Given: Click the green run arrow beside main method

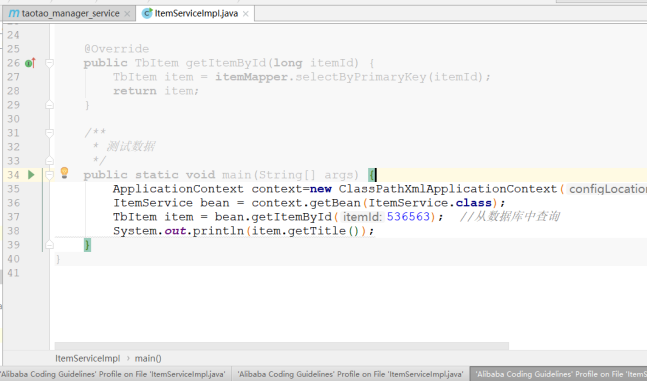Looking at the screenshot, I should click(x=31, y=175).
